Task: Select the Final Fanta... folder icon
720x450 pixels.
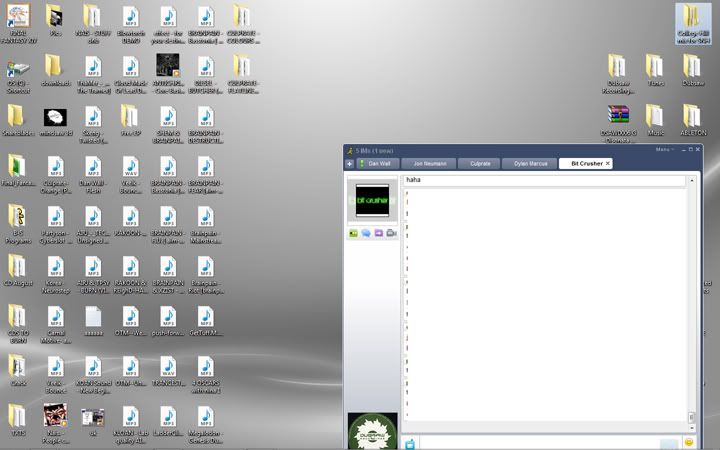Action: pyautogui.click(x=18, y=170)
